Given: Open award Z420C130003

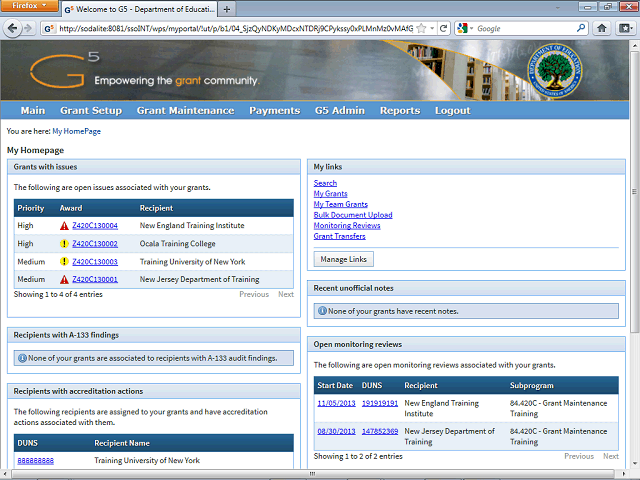Looking at the screenshot, I should coord(95,262).
